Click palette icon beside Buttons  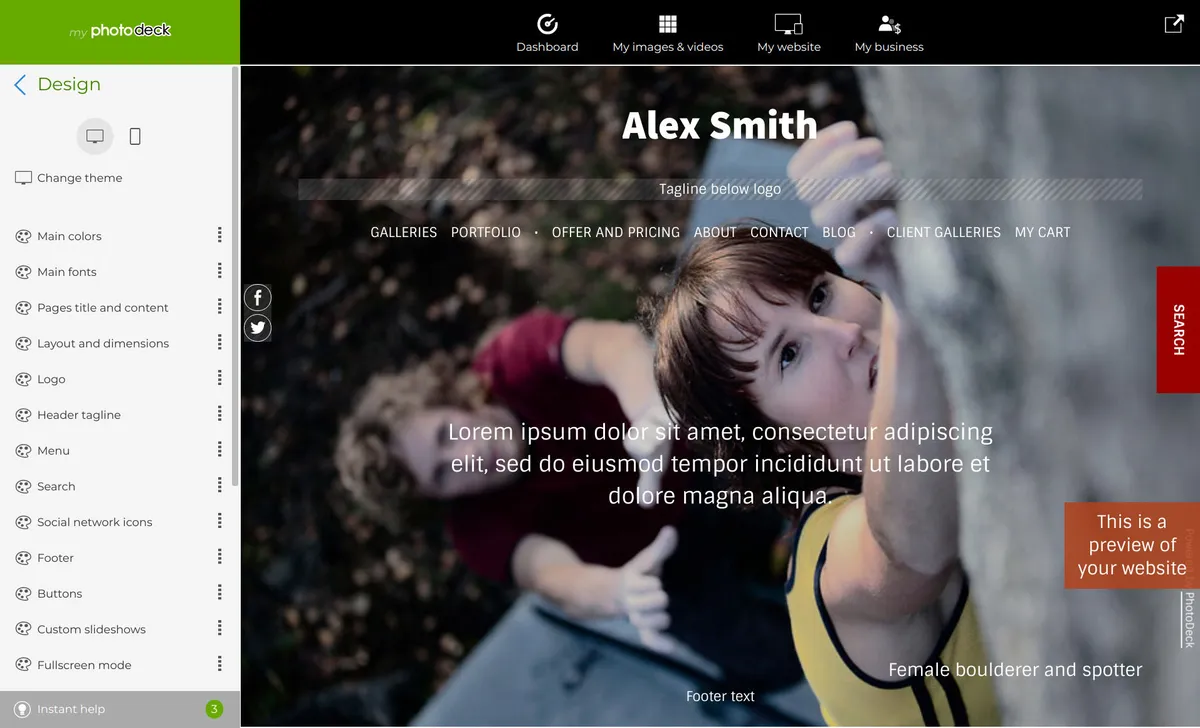pyautogui.click(x=23, y=594)
